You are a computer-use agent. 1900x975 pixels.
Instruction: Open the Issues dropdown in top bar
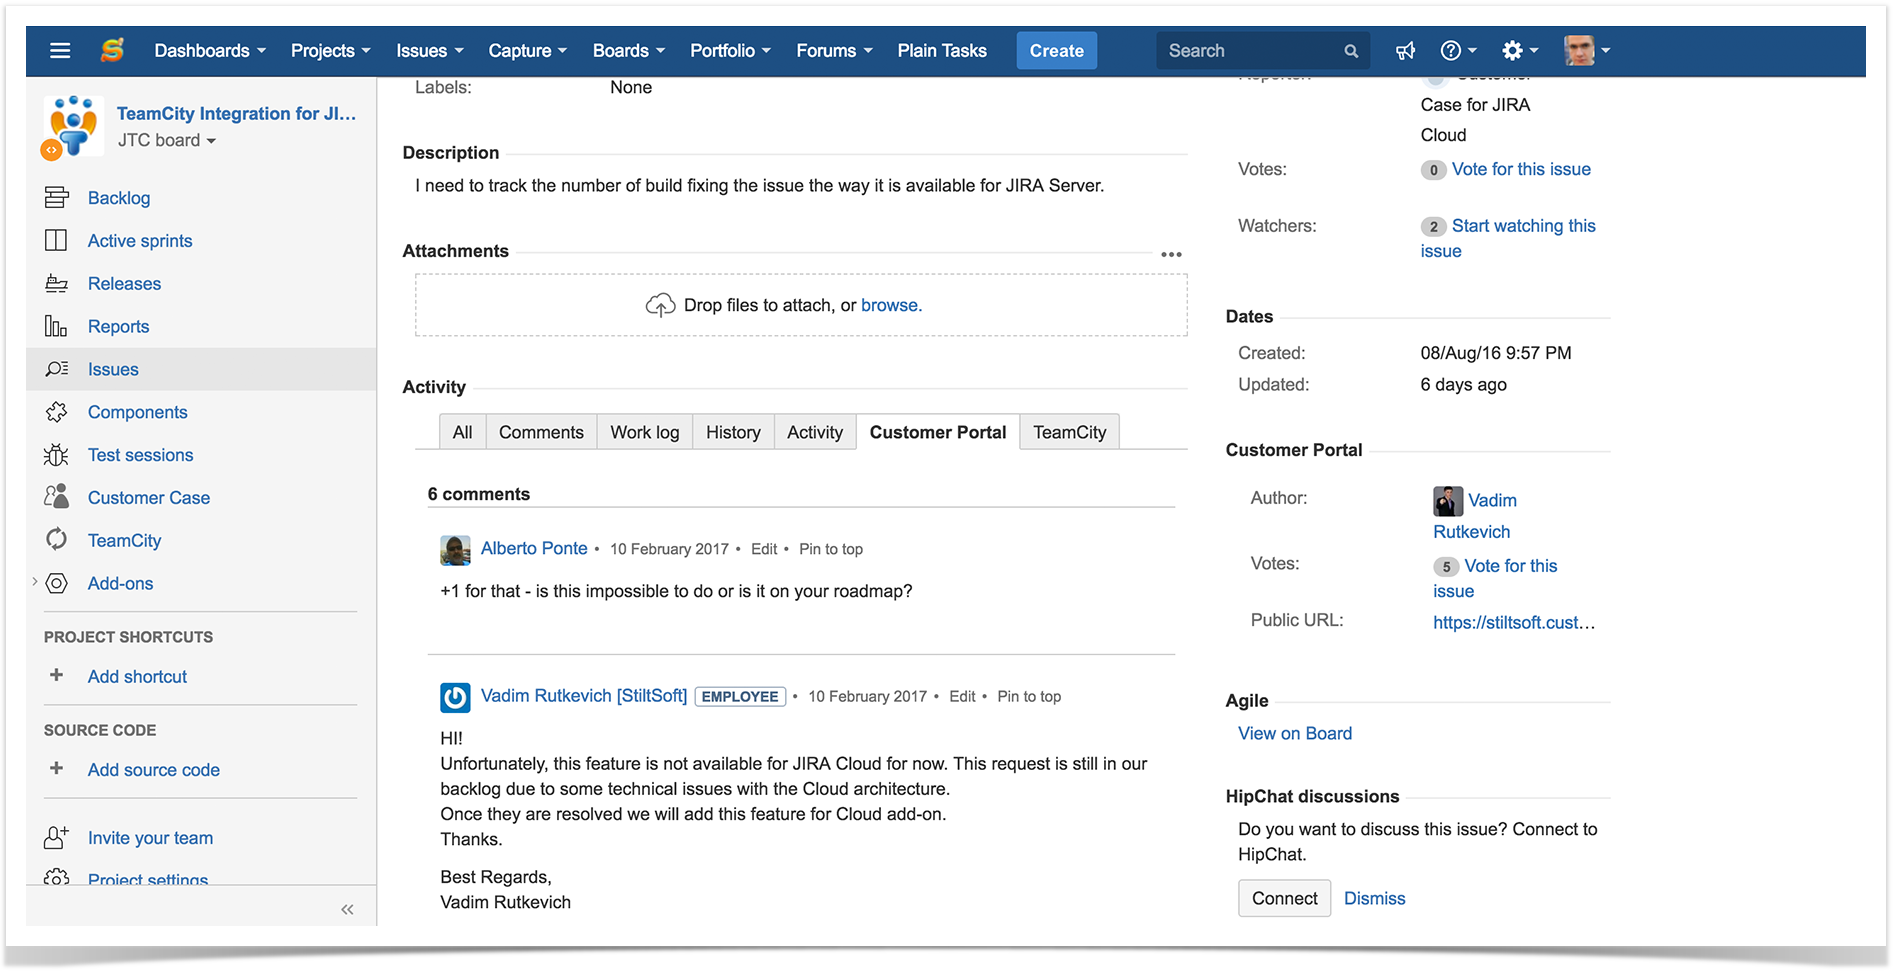click(x=430, y=51)
